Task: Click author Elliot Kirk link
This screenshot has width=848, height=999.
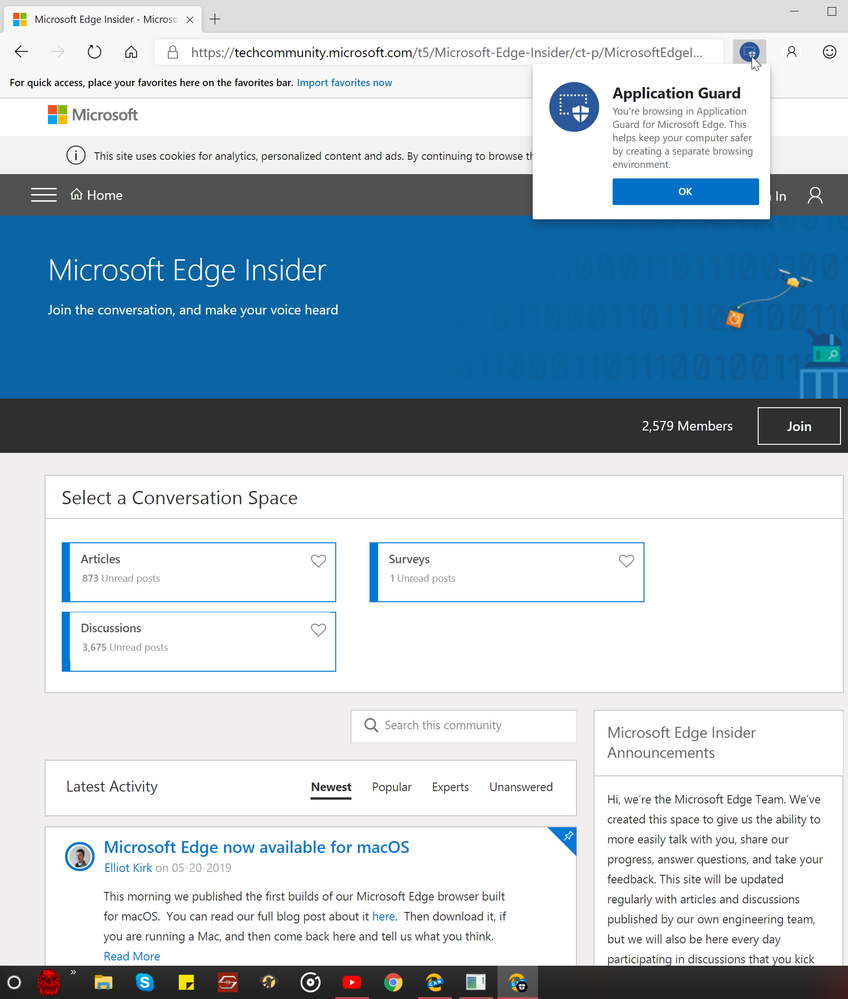Action: pyautogui.click(x=128, y=868)
